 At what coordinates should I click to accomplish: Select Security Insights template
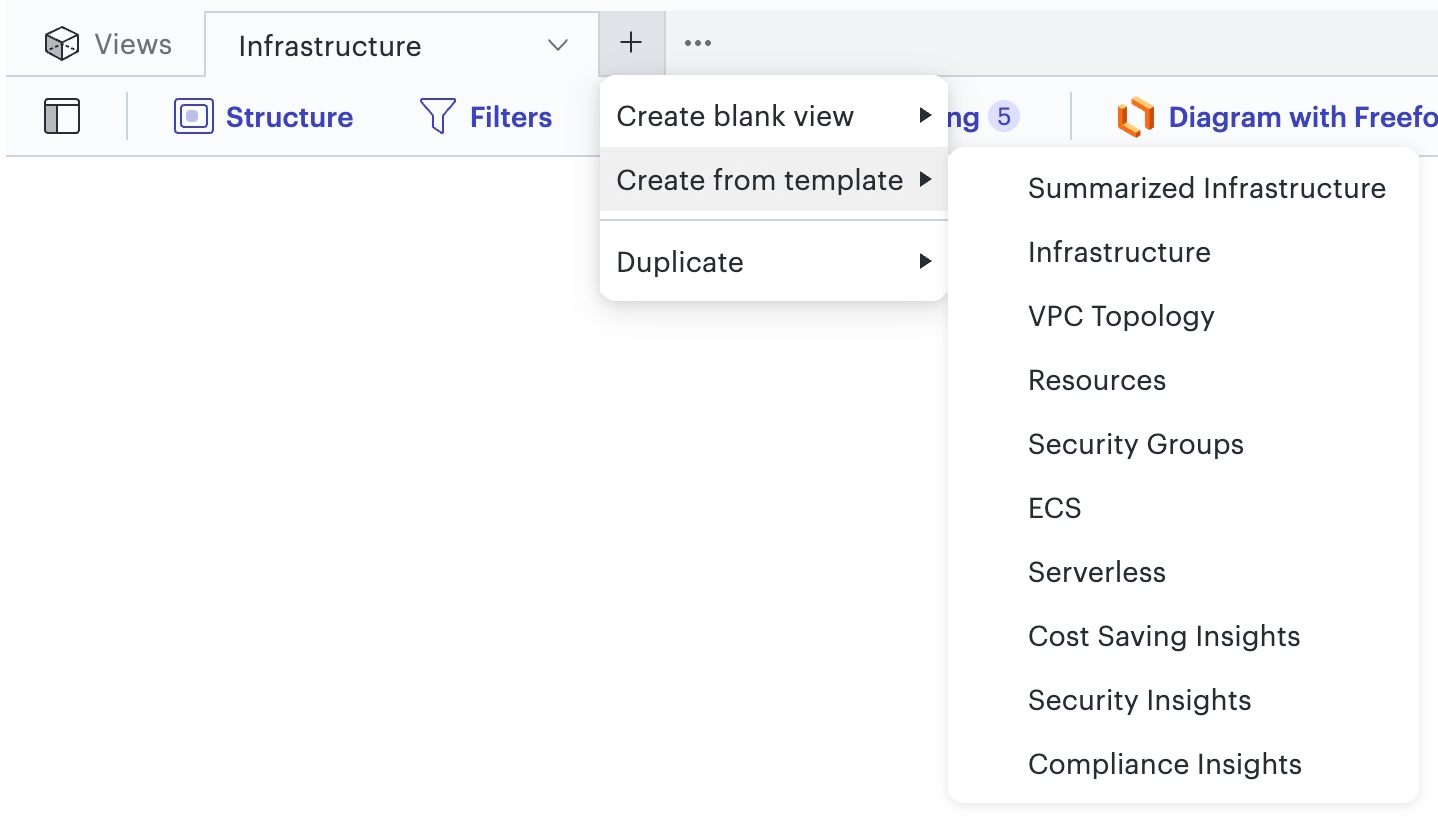point(1183,700)
